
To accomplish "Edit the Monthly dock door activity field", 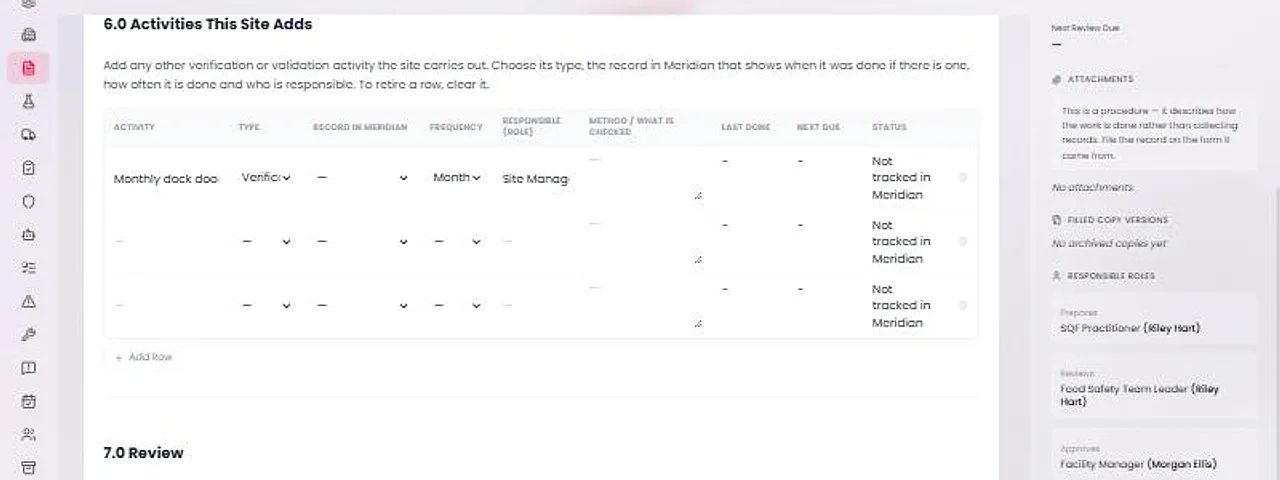I will coord(166,178).
